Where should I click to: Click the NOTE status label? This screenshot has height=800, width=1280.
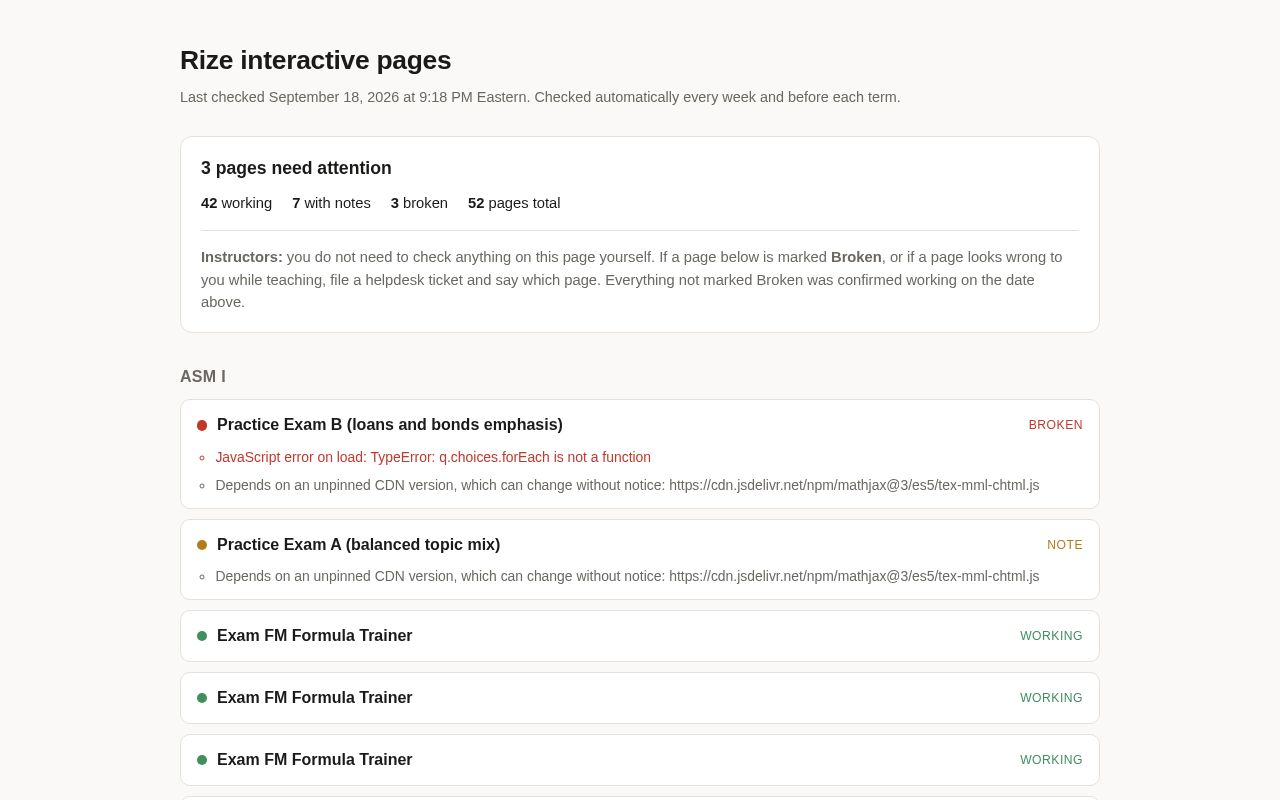coord(1065,545)
